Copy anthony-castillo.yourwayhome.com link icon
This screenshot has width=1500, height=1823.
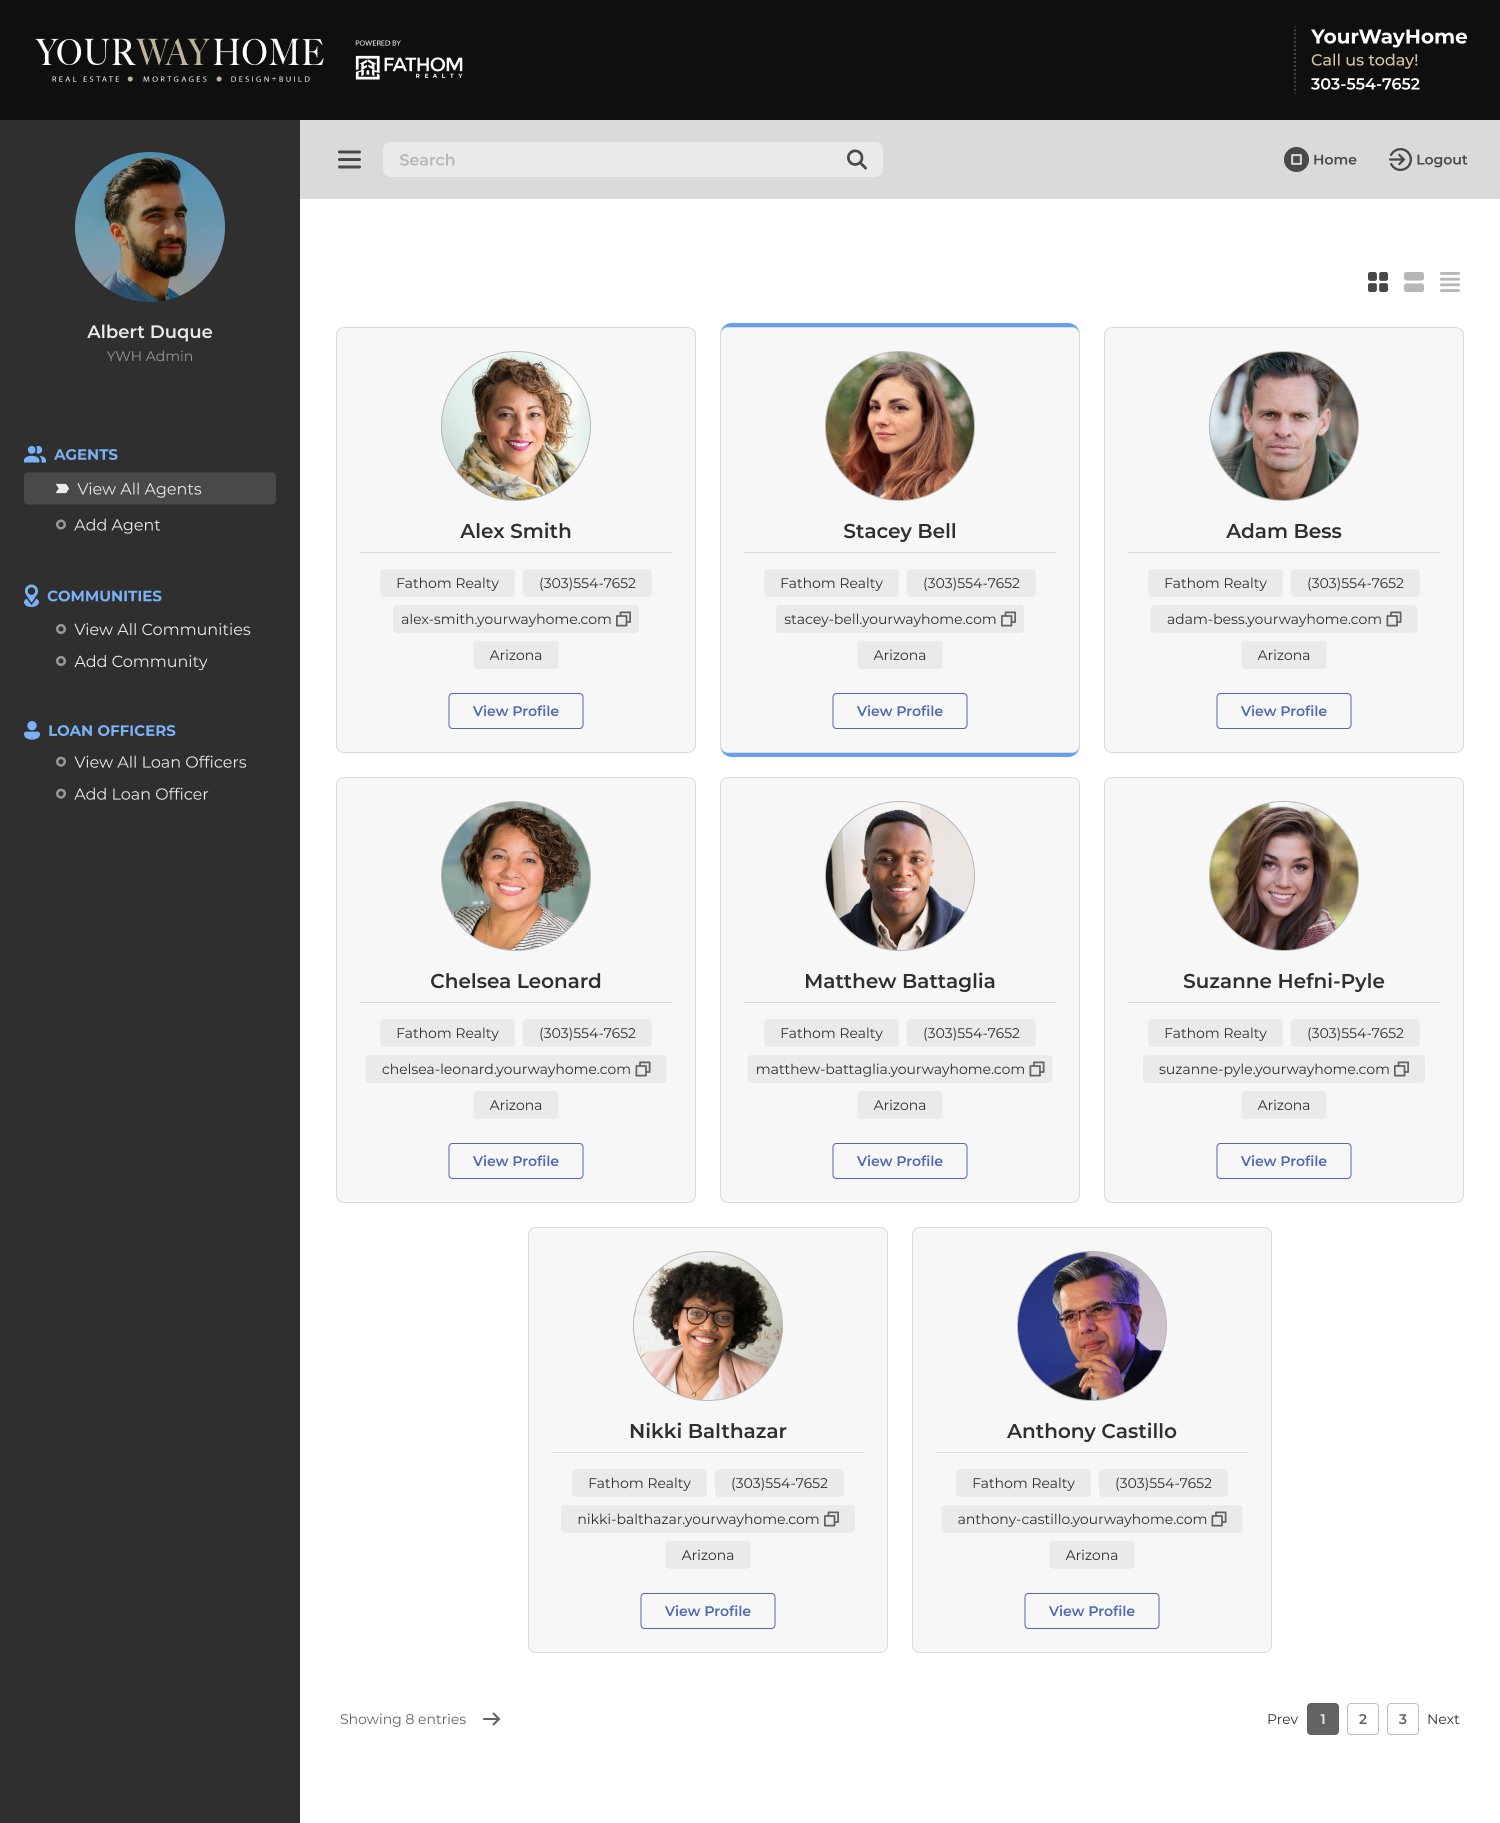click(1219, 1519)
